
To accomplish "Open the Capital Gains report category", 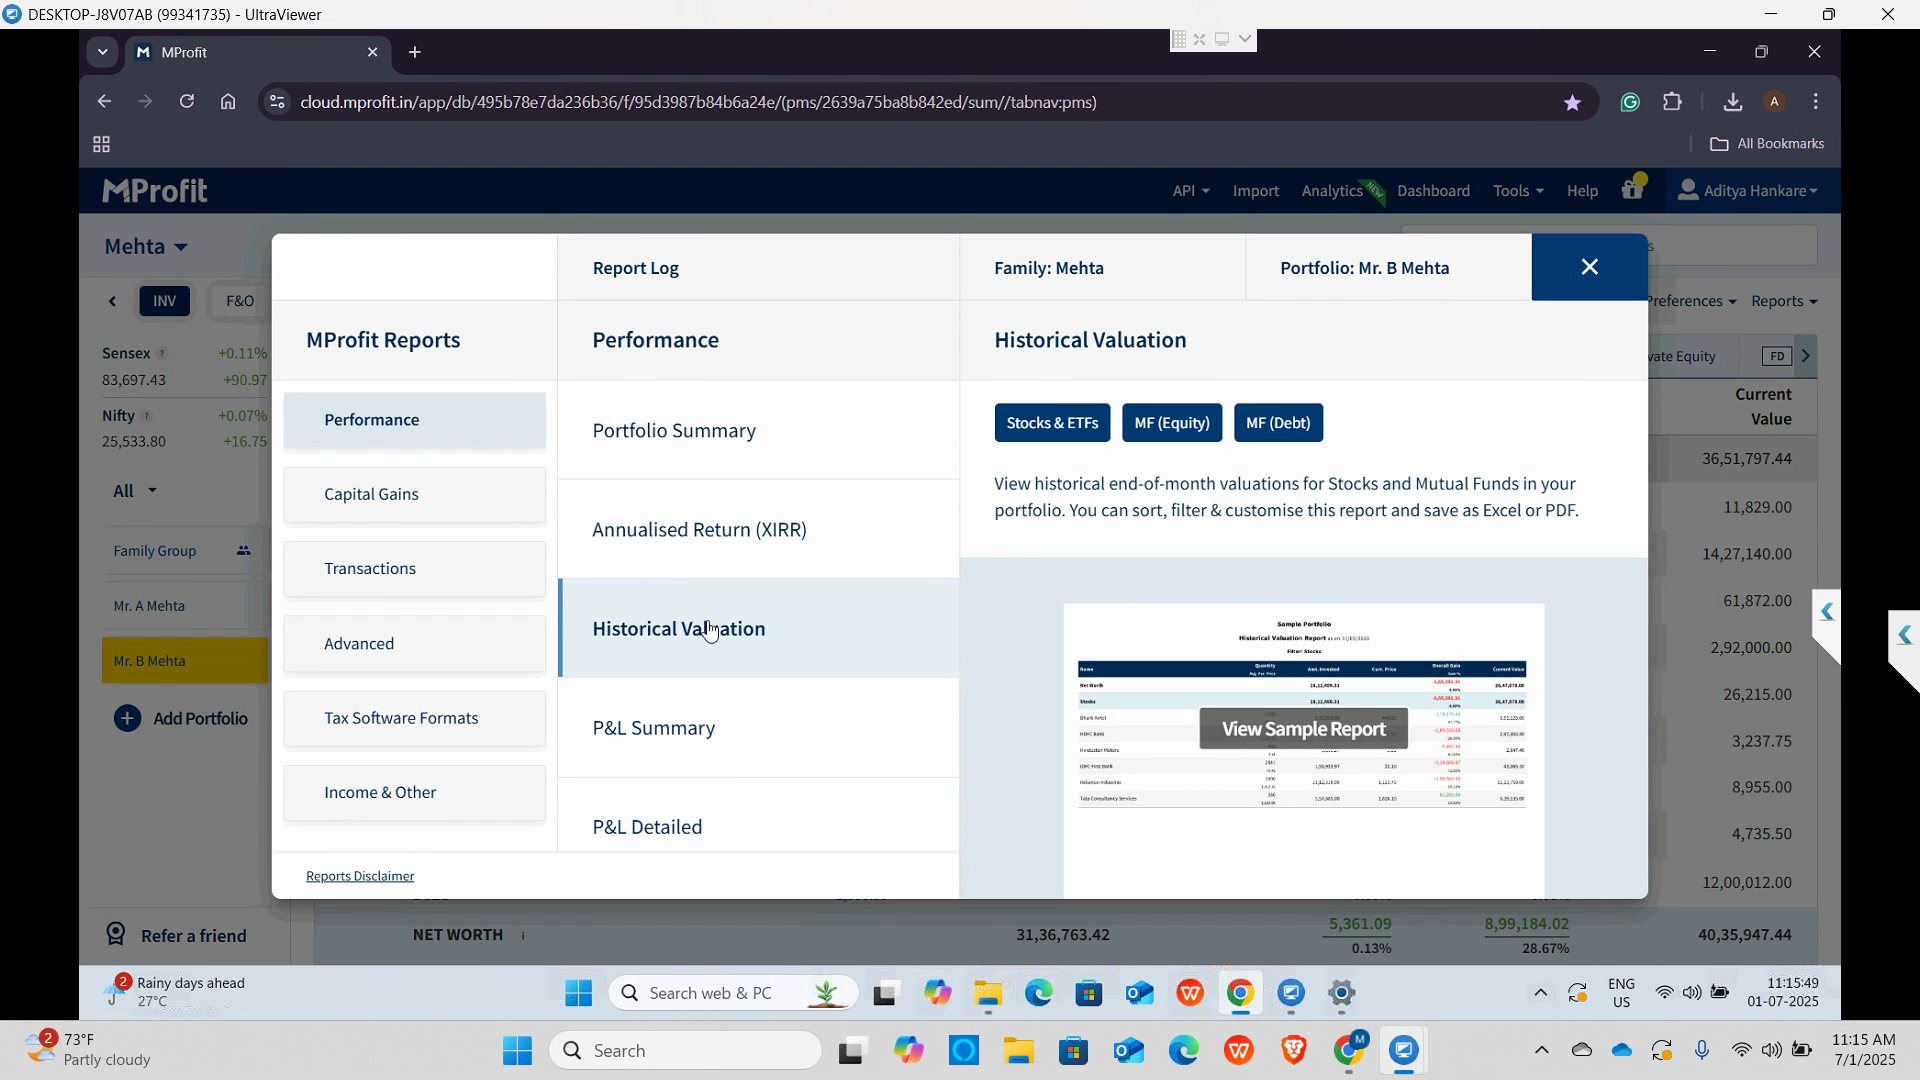I will [414, 494].
